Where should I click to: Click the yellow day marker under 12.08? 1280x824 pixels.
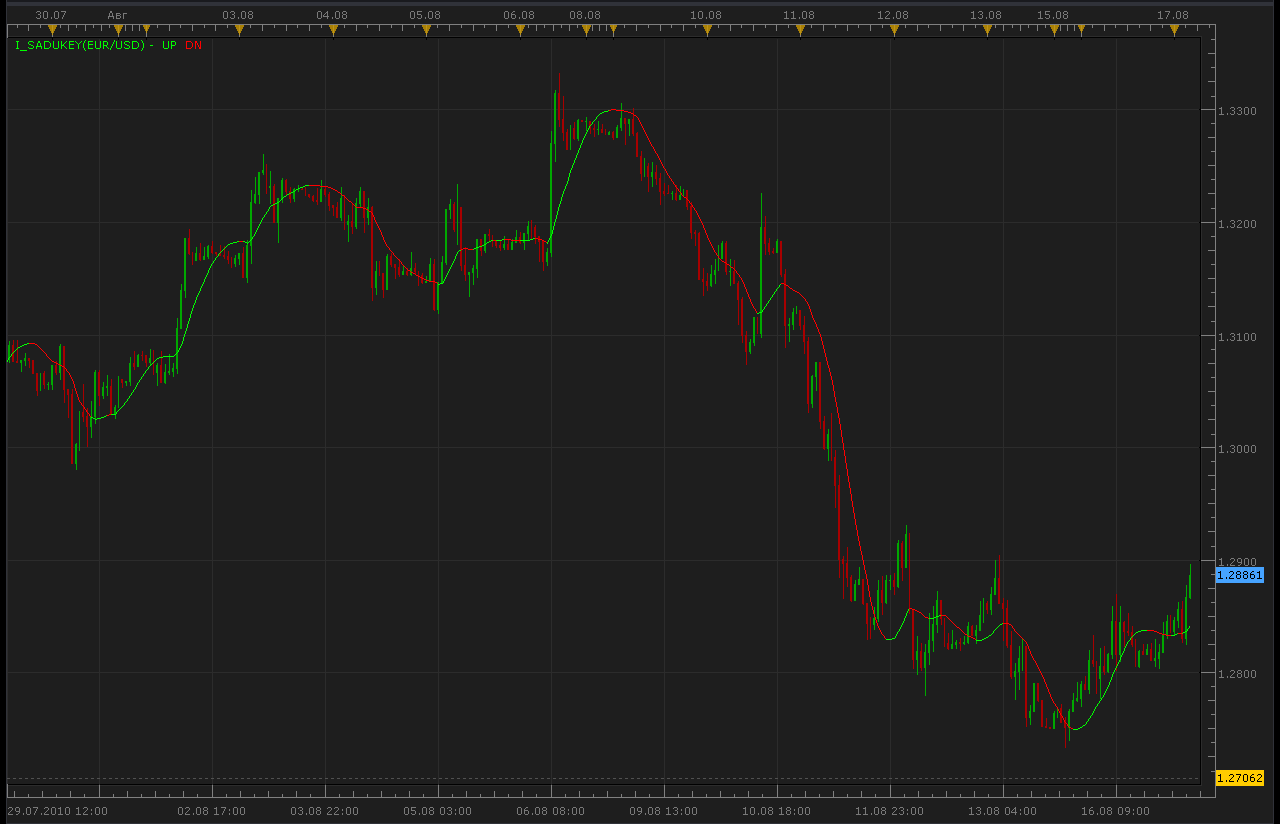(894, 31)
